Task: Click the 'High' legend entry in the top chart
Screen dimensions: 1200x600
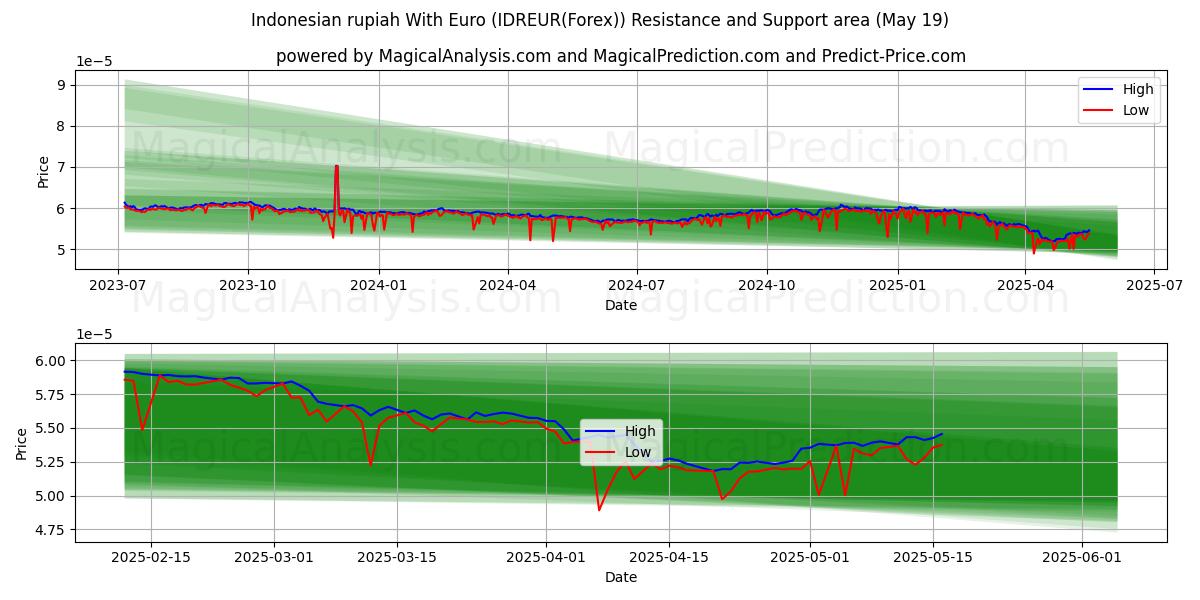Action: 1121,89
